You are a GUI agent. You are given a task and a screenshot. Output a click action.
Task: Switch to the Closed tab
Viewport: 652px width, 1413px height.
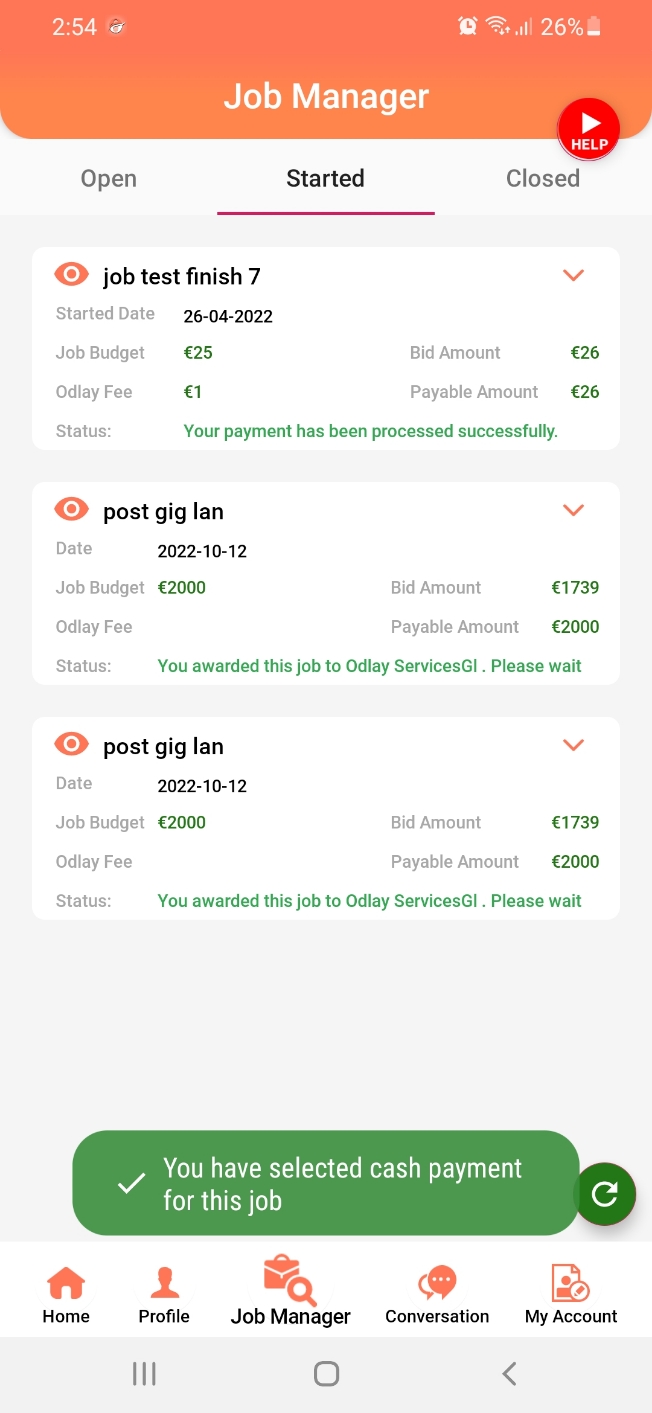pyautogui.click(x=543, y=179)
